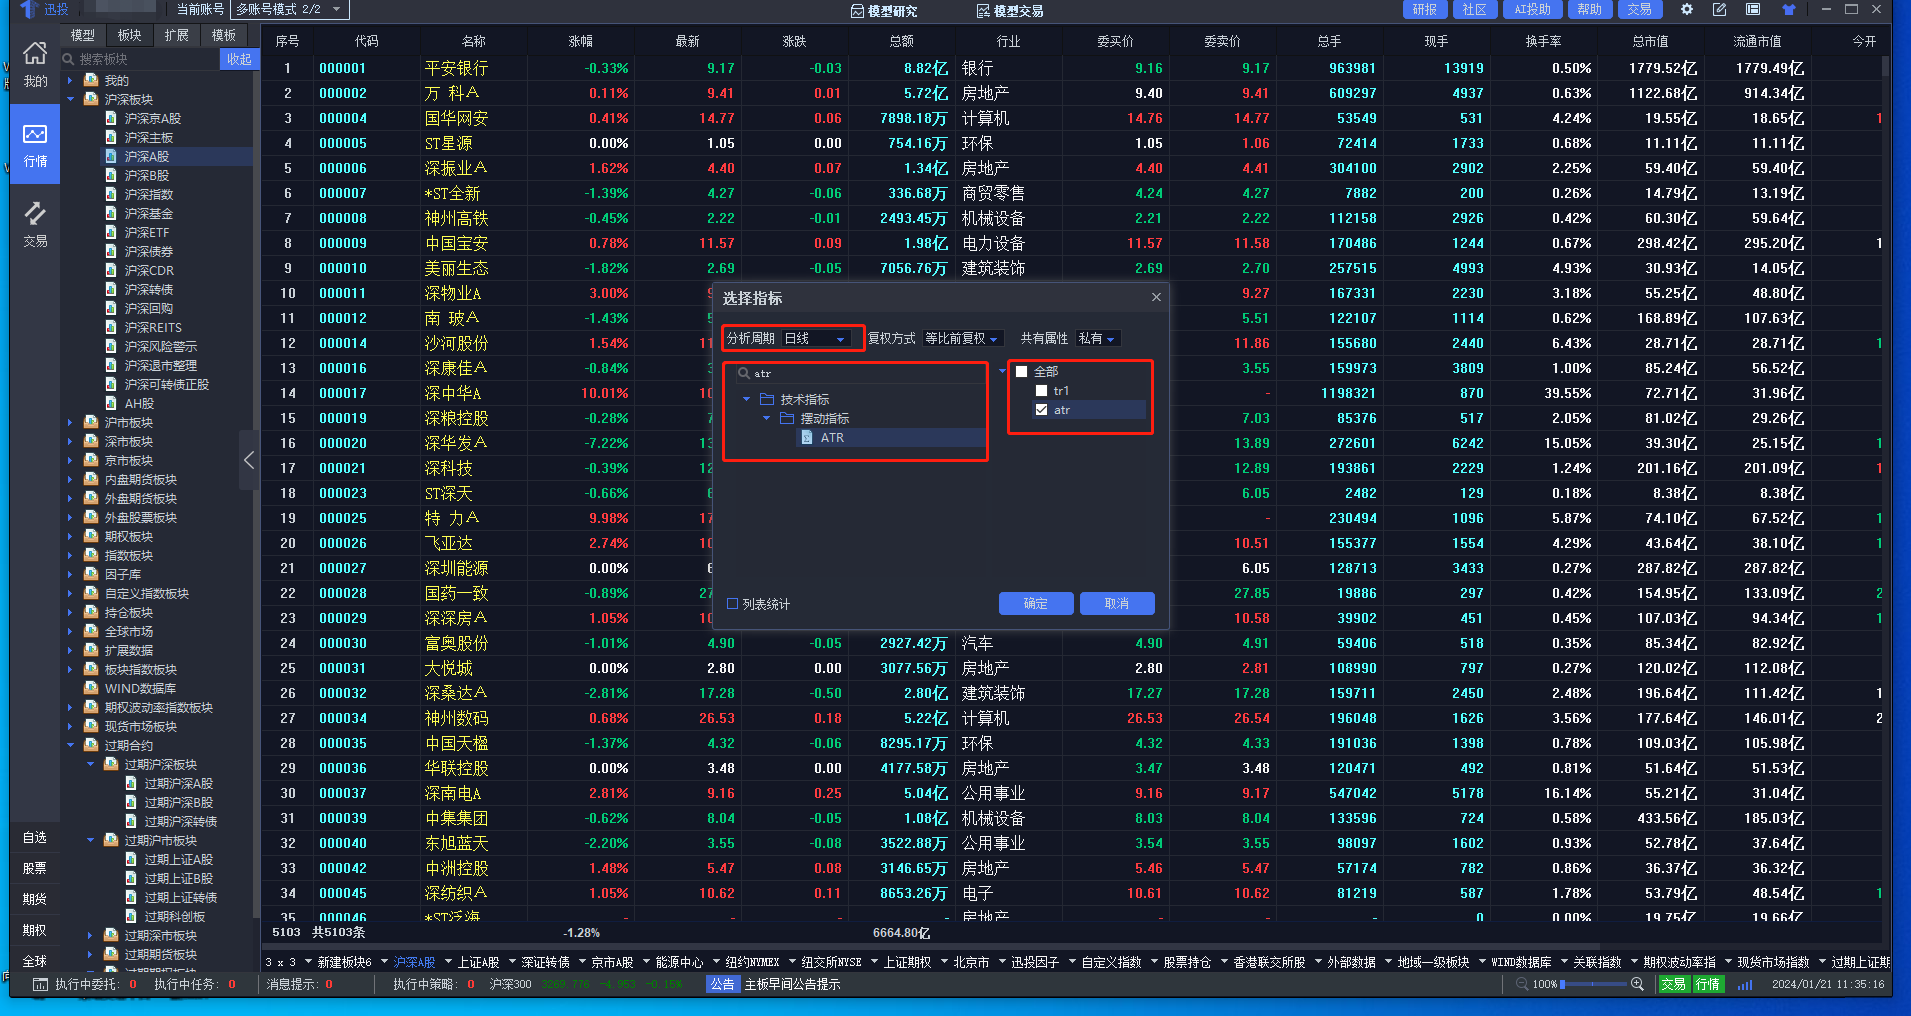Select the 自选 item in left sidebar
This screenshot has width=1911, height=1016.
[x=35, y=837]
